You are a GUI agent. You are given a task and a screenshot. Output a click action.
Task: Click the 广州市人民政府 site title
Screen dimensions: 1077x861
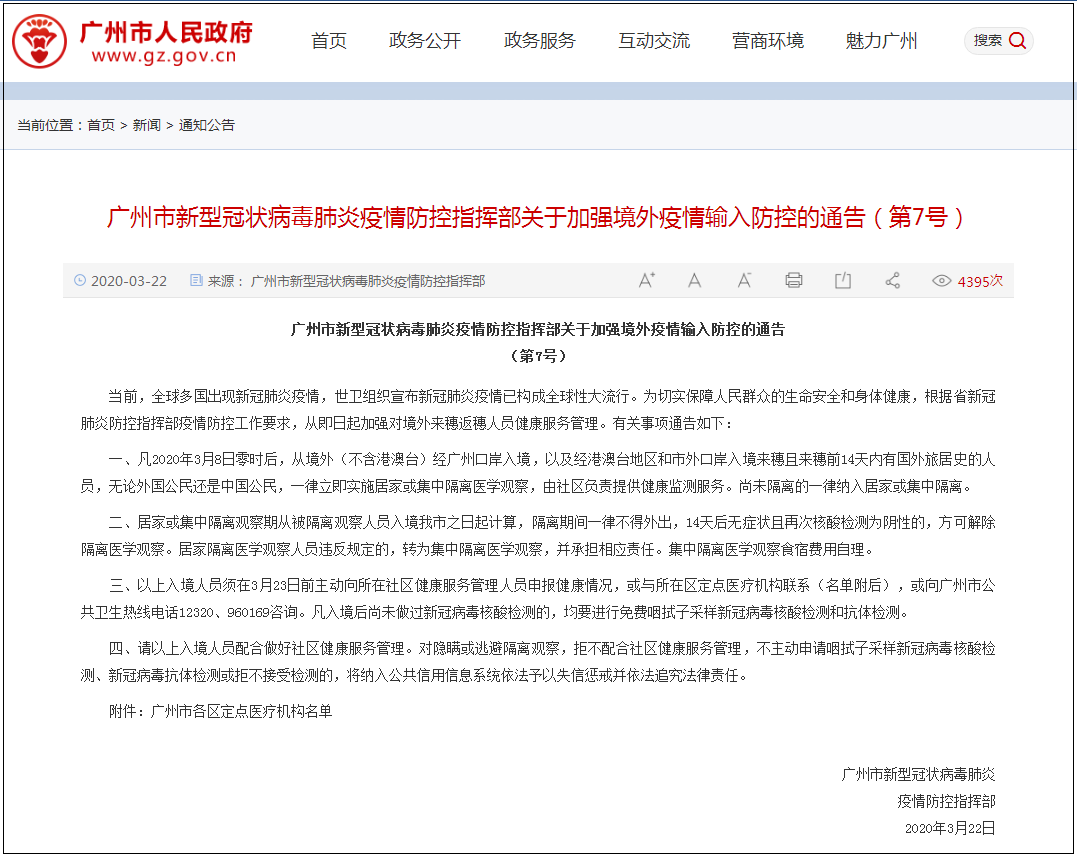[x=166, y=32]
